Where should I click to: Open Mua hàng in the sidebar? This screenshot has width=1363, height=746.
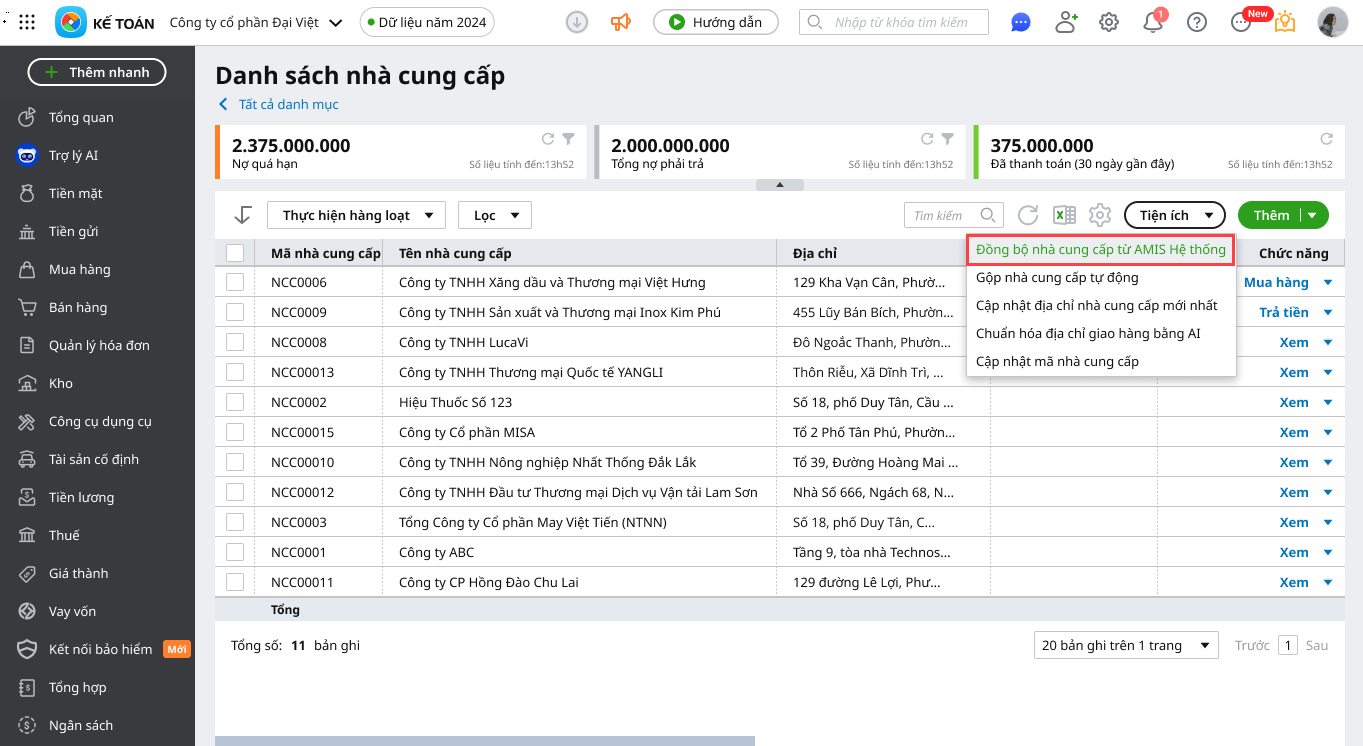click(x=80, y=269)
